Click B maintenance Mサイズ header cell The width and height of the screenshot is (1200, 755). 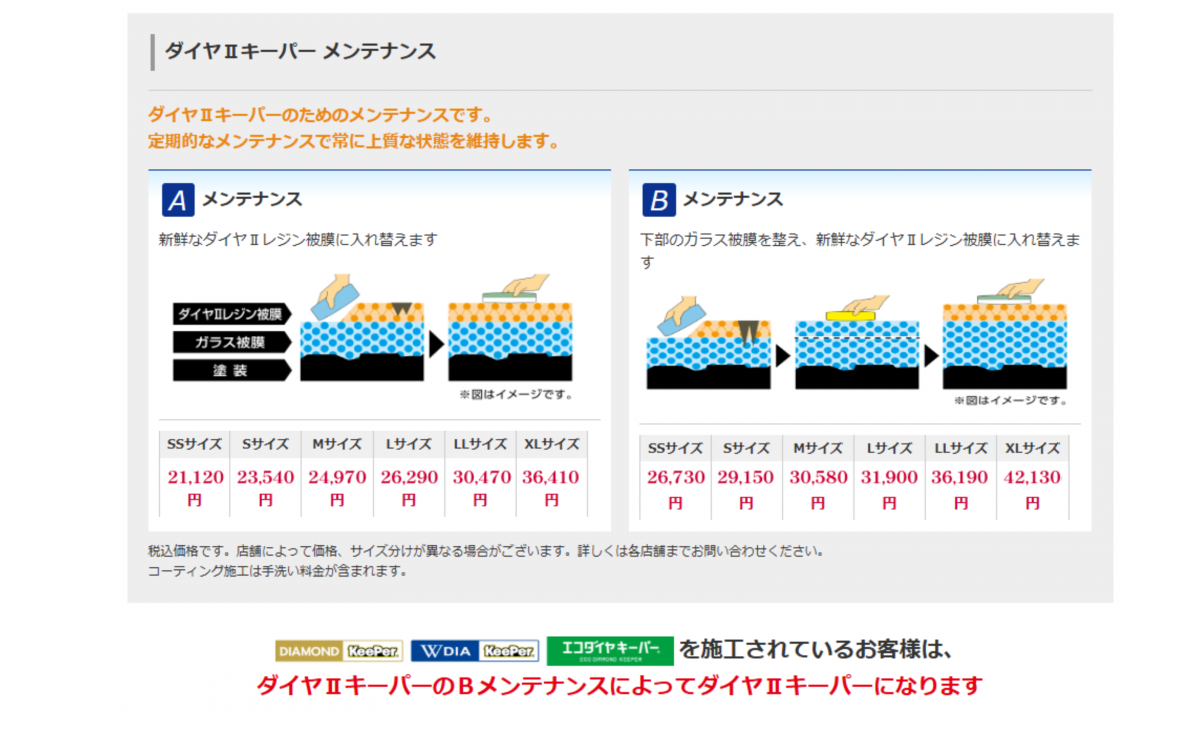818,449
